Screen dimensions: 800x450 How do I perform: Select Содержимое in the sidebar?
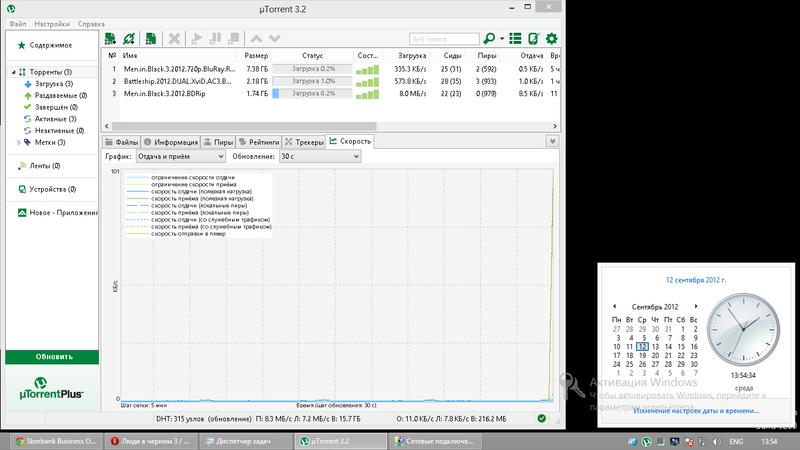[51, 45]
